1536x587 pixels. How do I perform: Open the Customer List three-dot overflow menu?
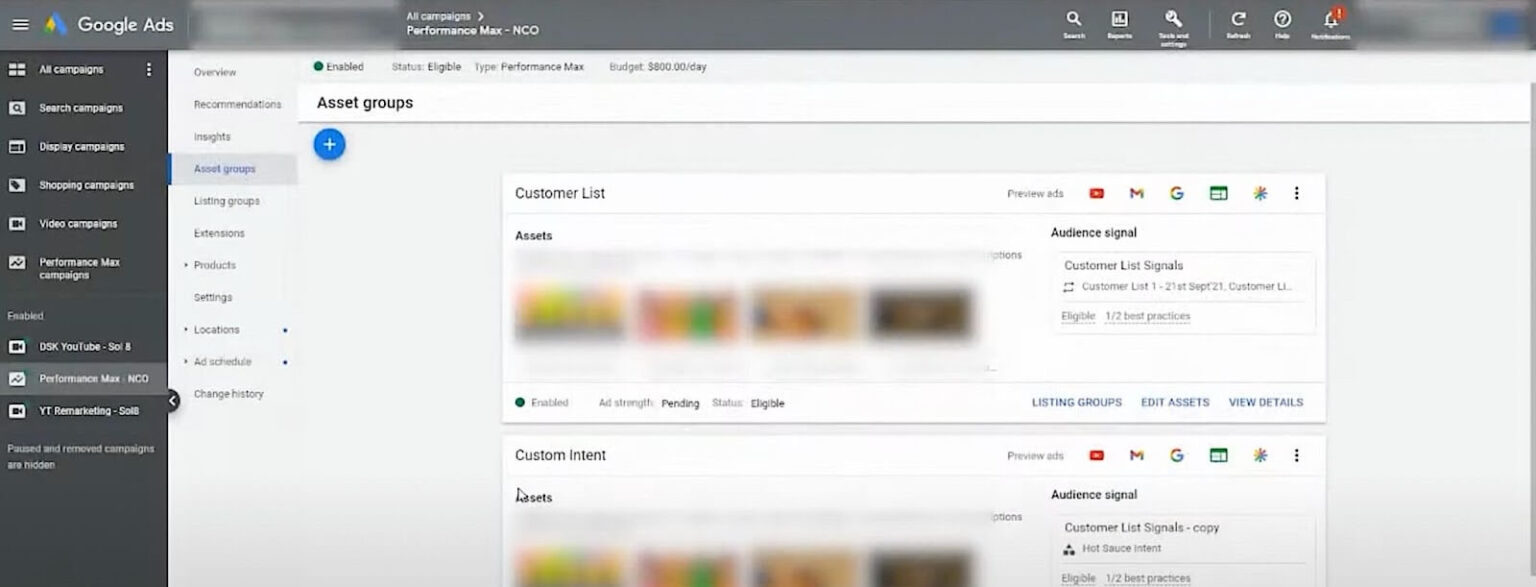click(1297, 193)
